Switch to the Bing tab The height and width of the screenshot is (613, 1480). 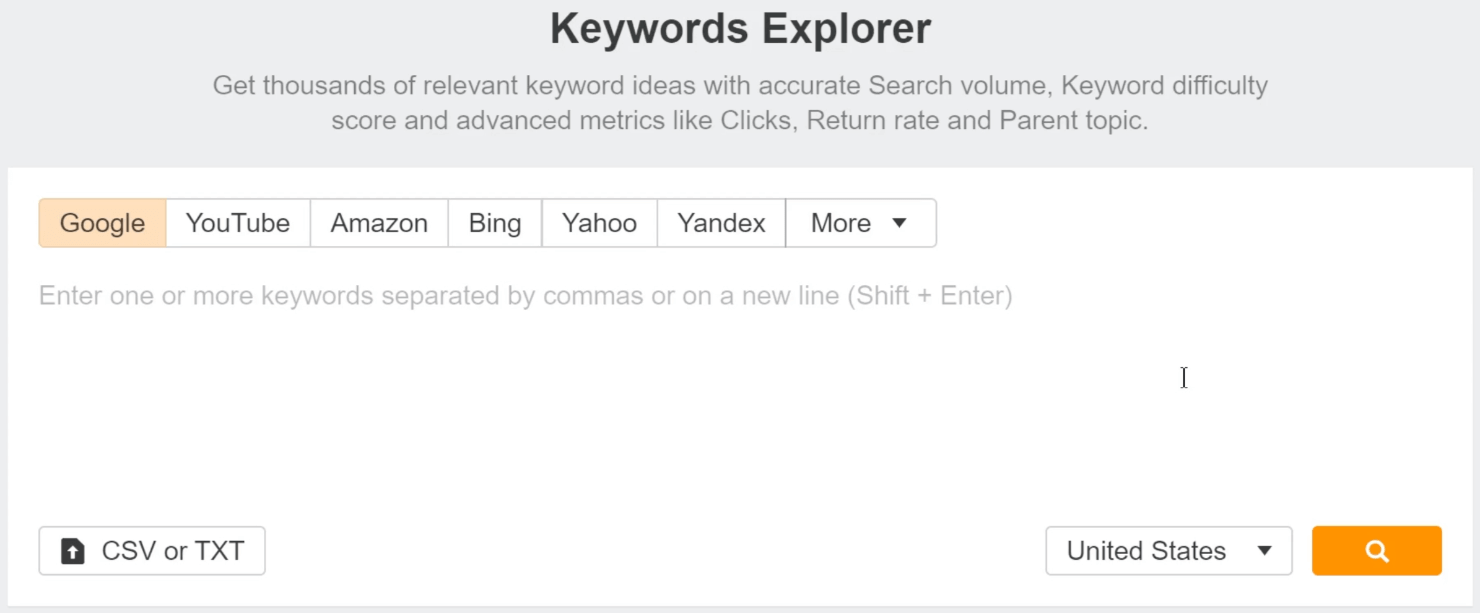(494, 223)
